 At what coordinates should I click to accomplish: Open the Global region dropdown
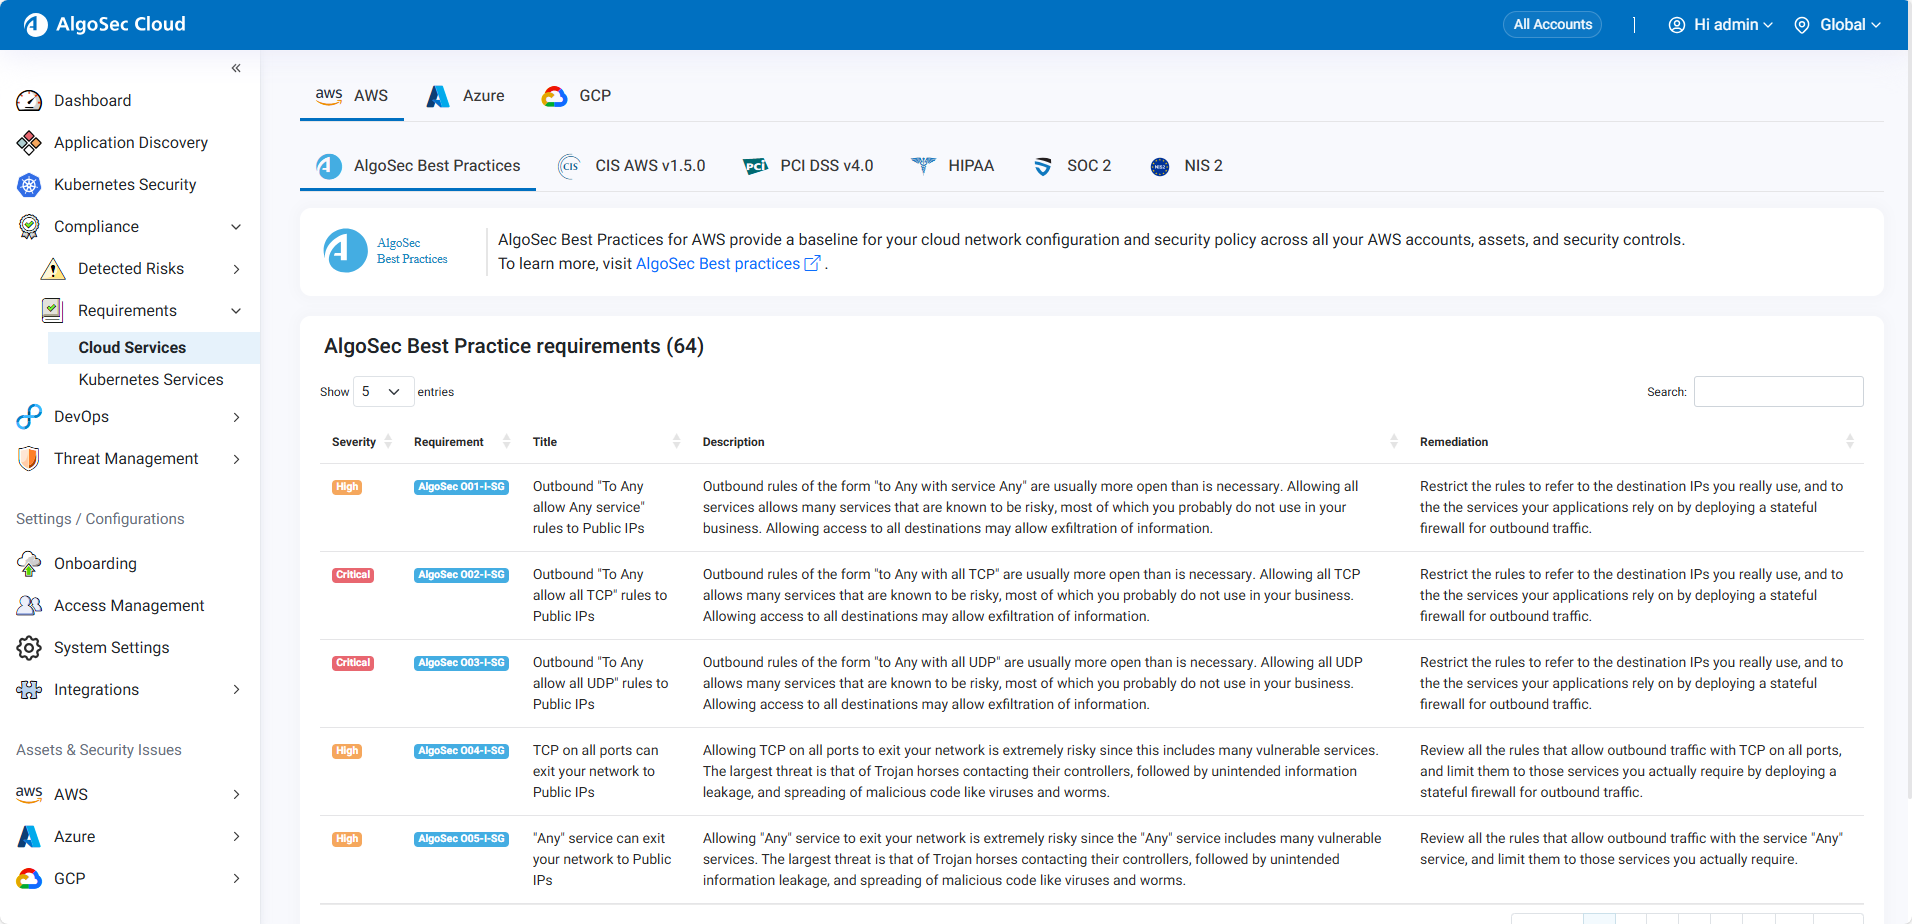pyautogui.click(x=1838, y=25)
